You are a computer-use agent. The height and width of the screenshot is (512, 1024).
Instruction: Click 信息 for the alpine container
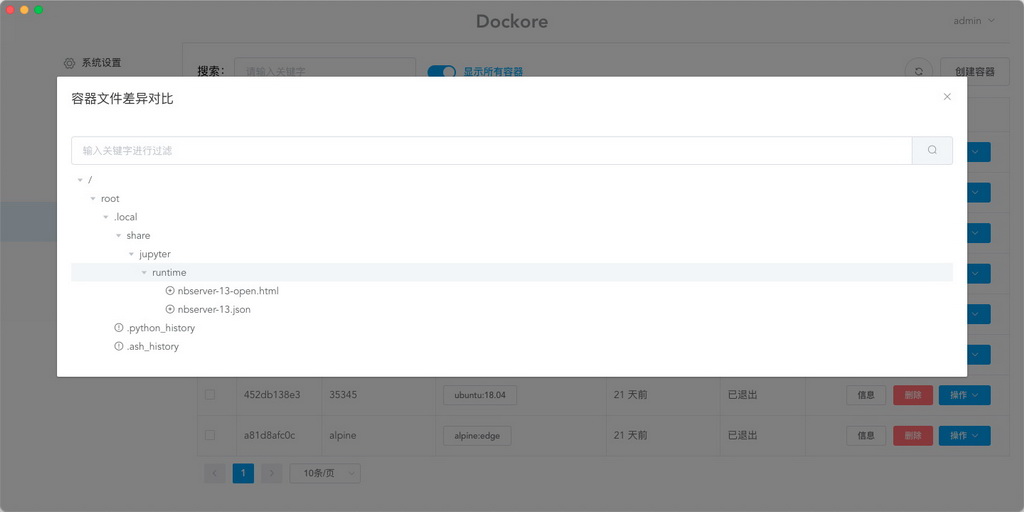(x=866, y=436)
